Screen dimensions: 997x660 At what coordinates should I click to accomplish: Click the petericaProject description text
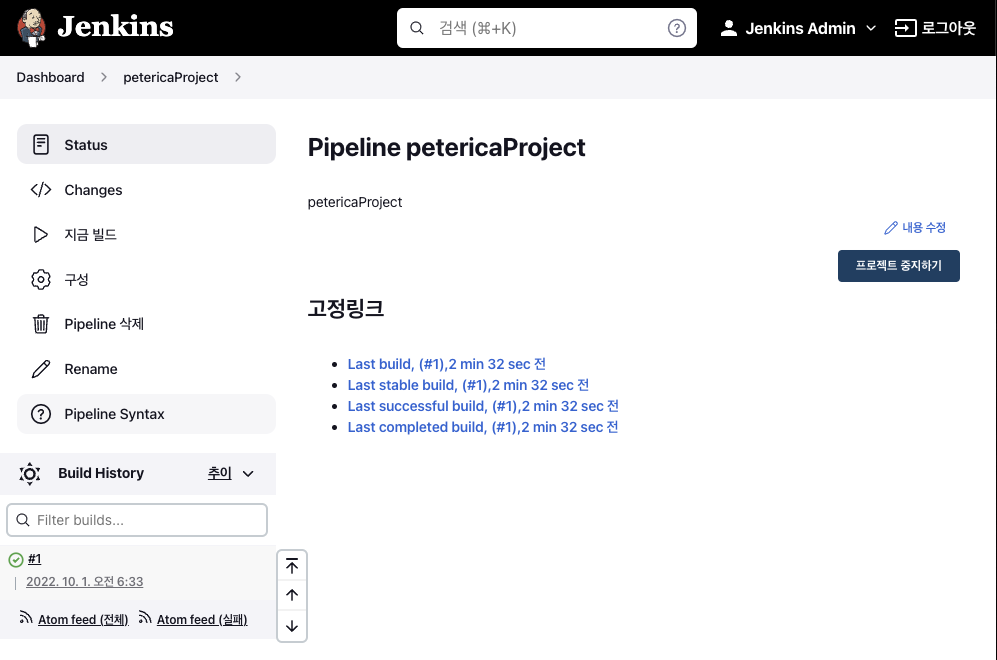point(355,202)
